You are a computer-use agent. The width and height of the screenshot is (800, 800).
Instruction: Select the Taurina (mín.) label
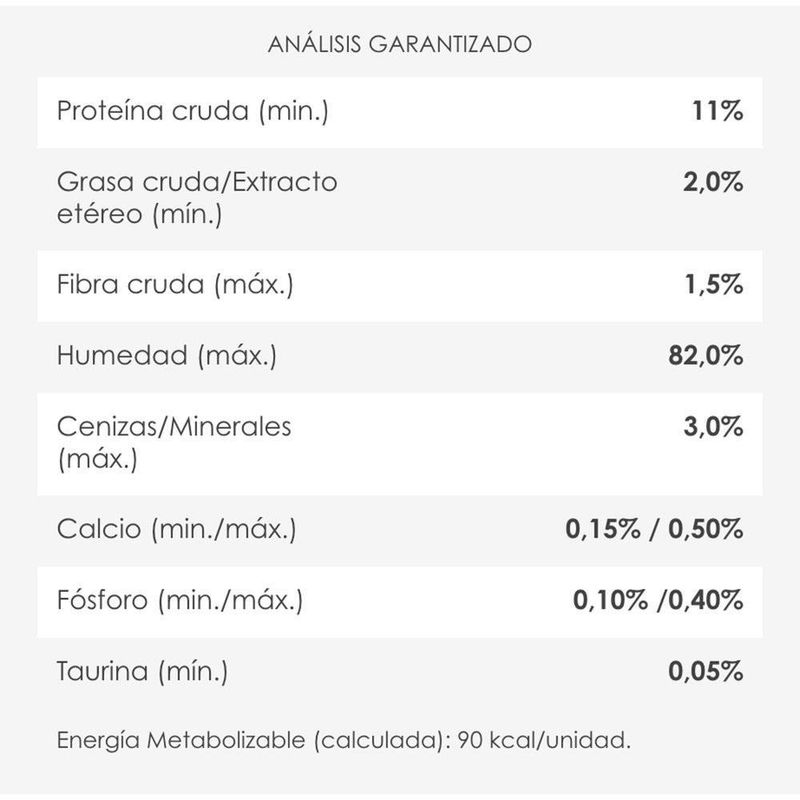142,672
